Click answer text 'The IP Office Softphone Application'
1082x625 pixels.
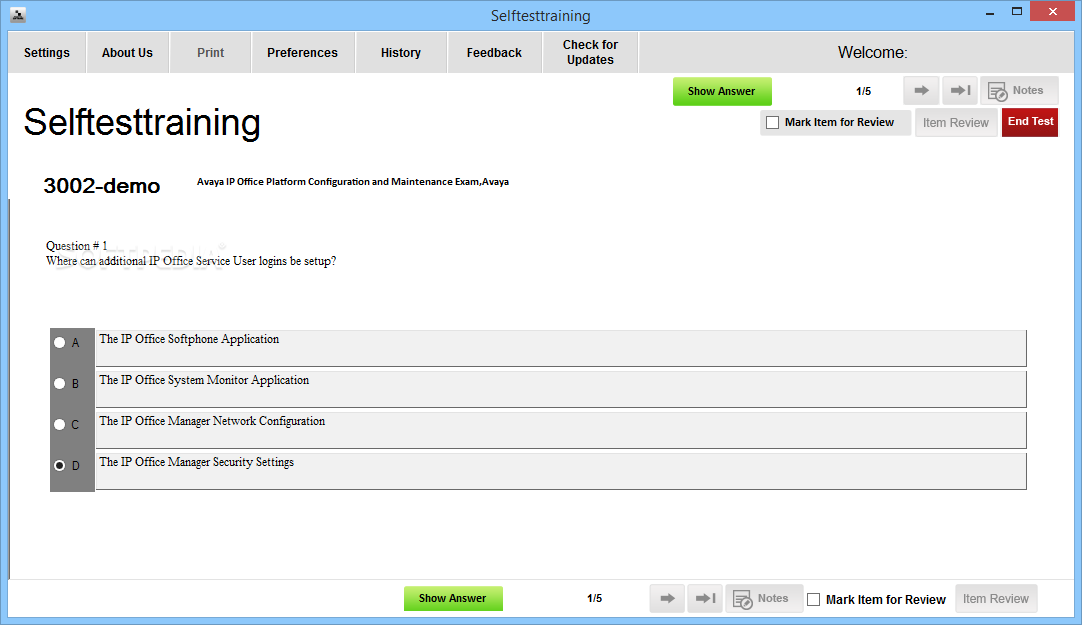click(189, 339)
